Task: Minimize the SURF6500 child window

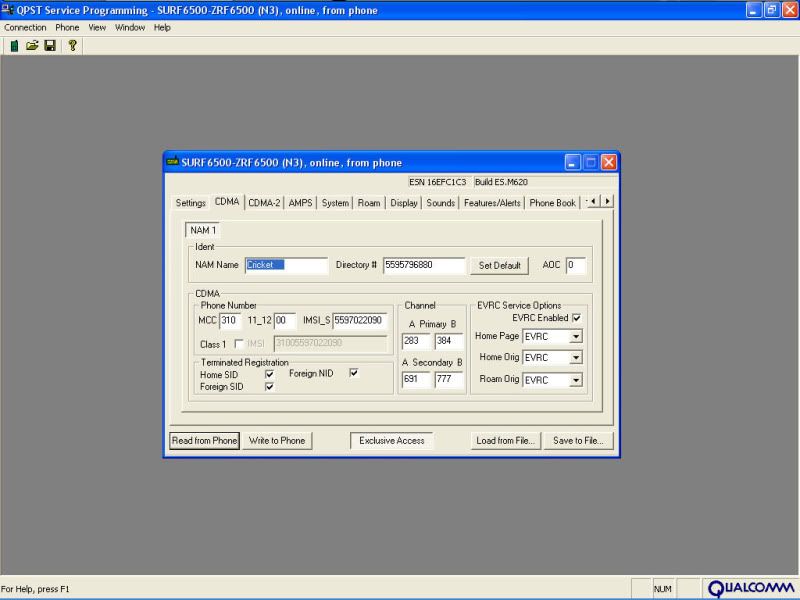Action: (x=572, y=163)
